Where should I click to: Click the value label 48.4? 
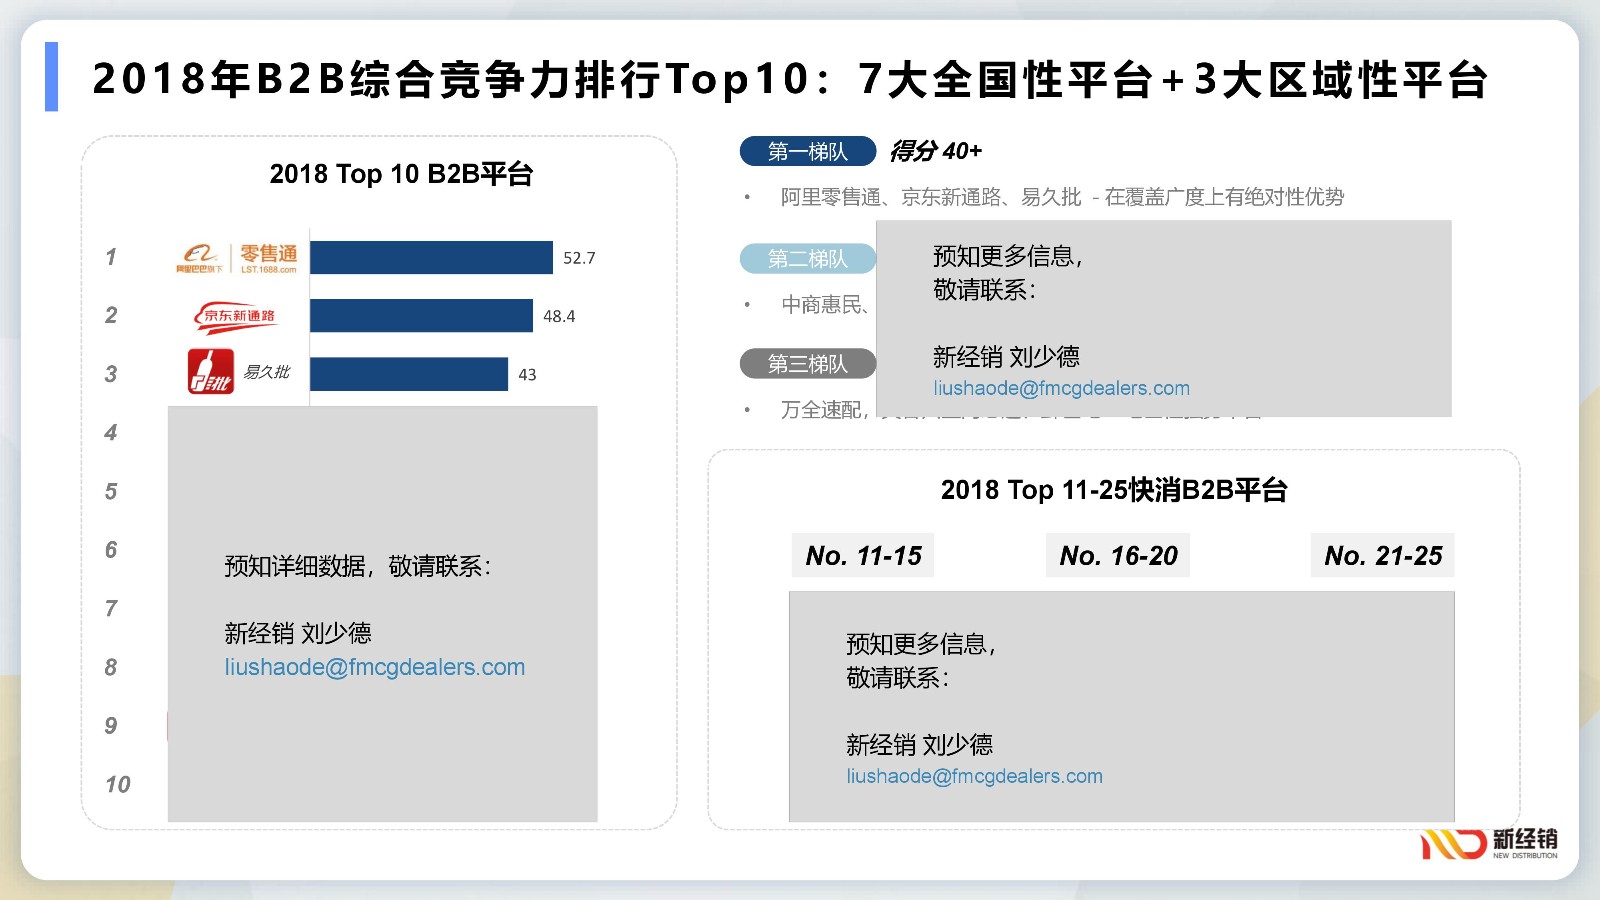559,316
